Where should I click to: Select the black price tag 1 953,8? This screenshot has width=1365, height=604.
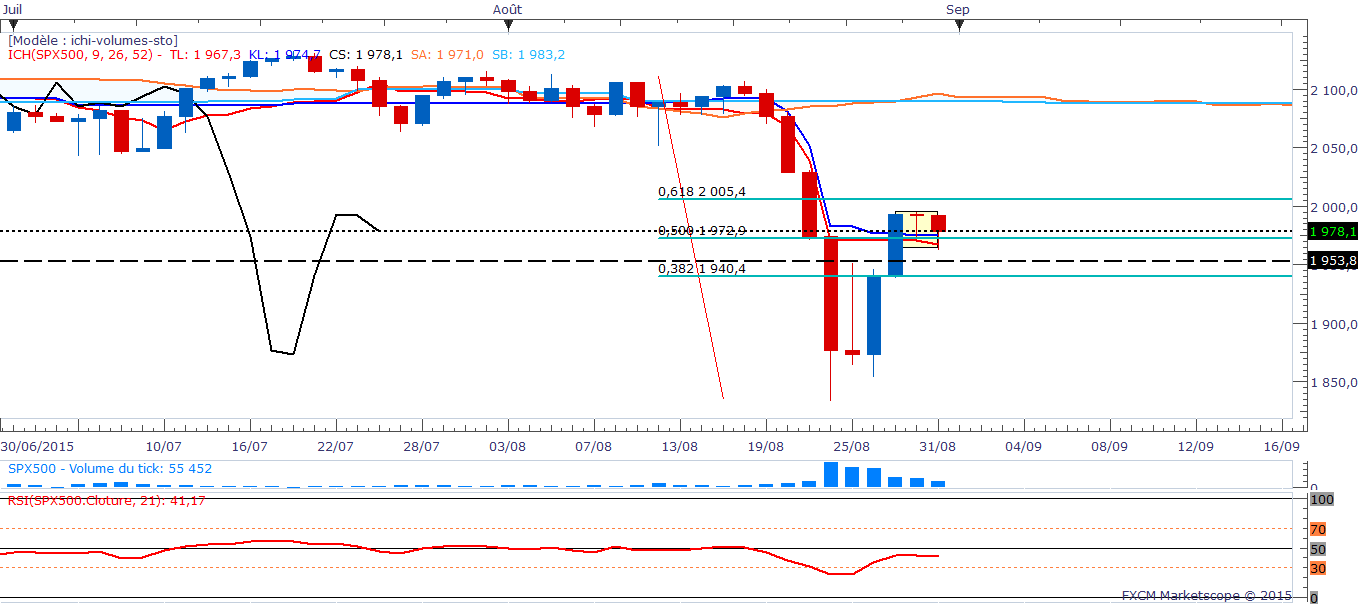(x=1335, y=261)
